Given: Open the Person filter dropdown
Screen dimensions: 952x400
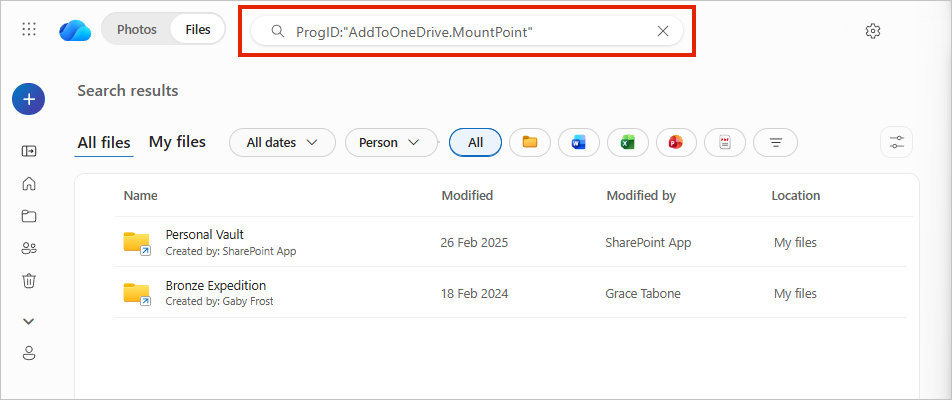Looking at the screenshot, I should [x=391, y=143].
